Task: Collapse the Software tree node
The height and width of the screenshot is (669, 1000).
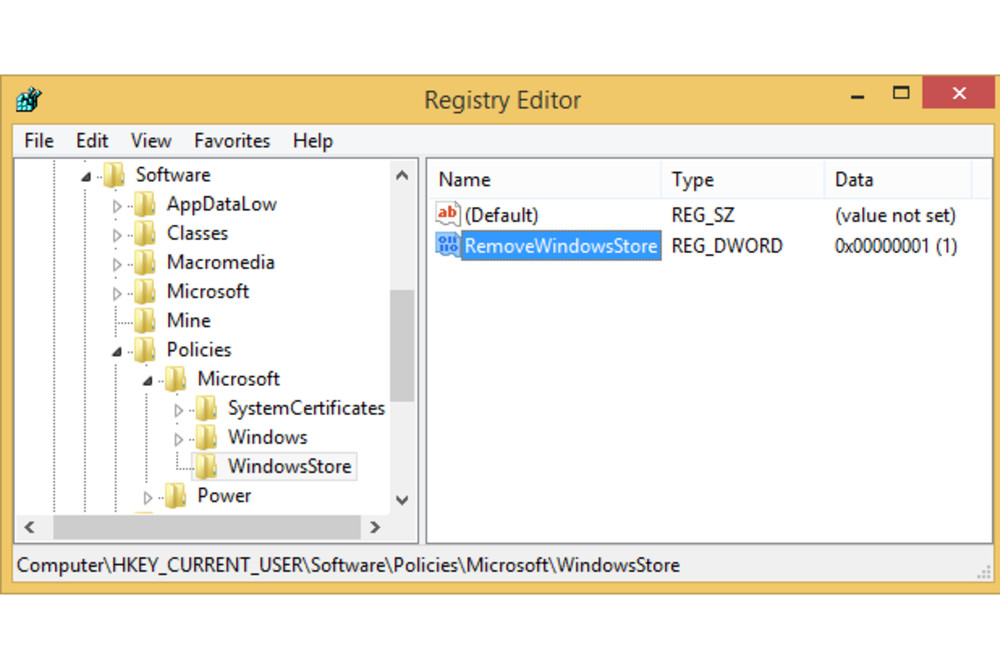Action: [86, 177]
